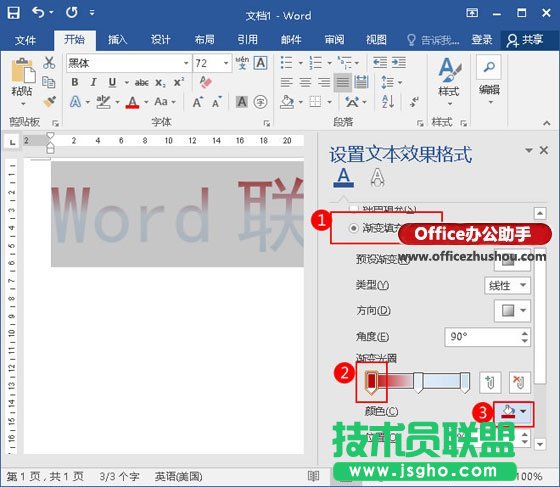Decrease paragraph indent
Screen dimensions: 560x487
(x=380, y=62)
